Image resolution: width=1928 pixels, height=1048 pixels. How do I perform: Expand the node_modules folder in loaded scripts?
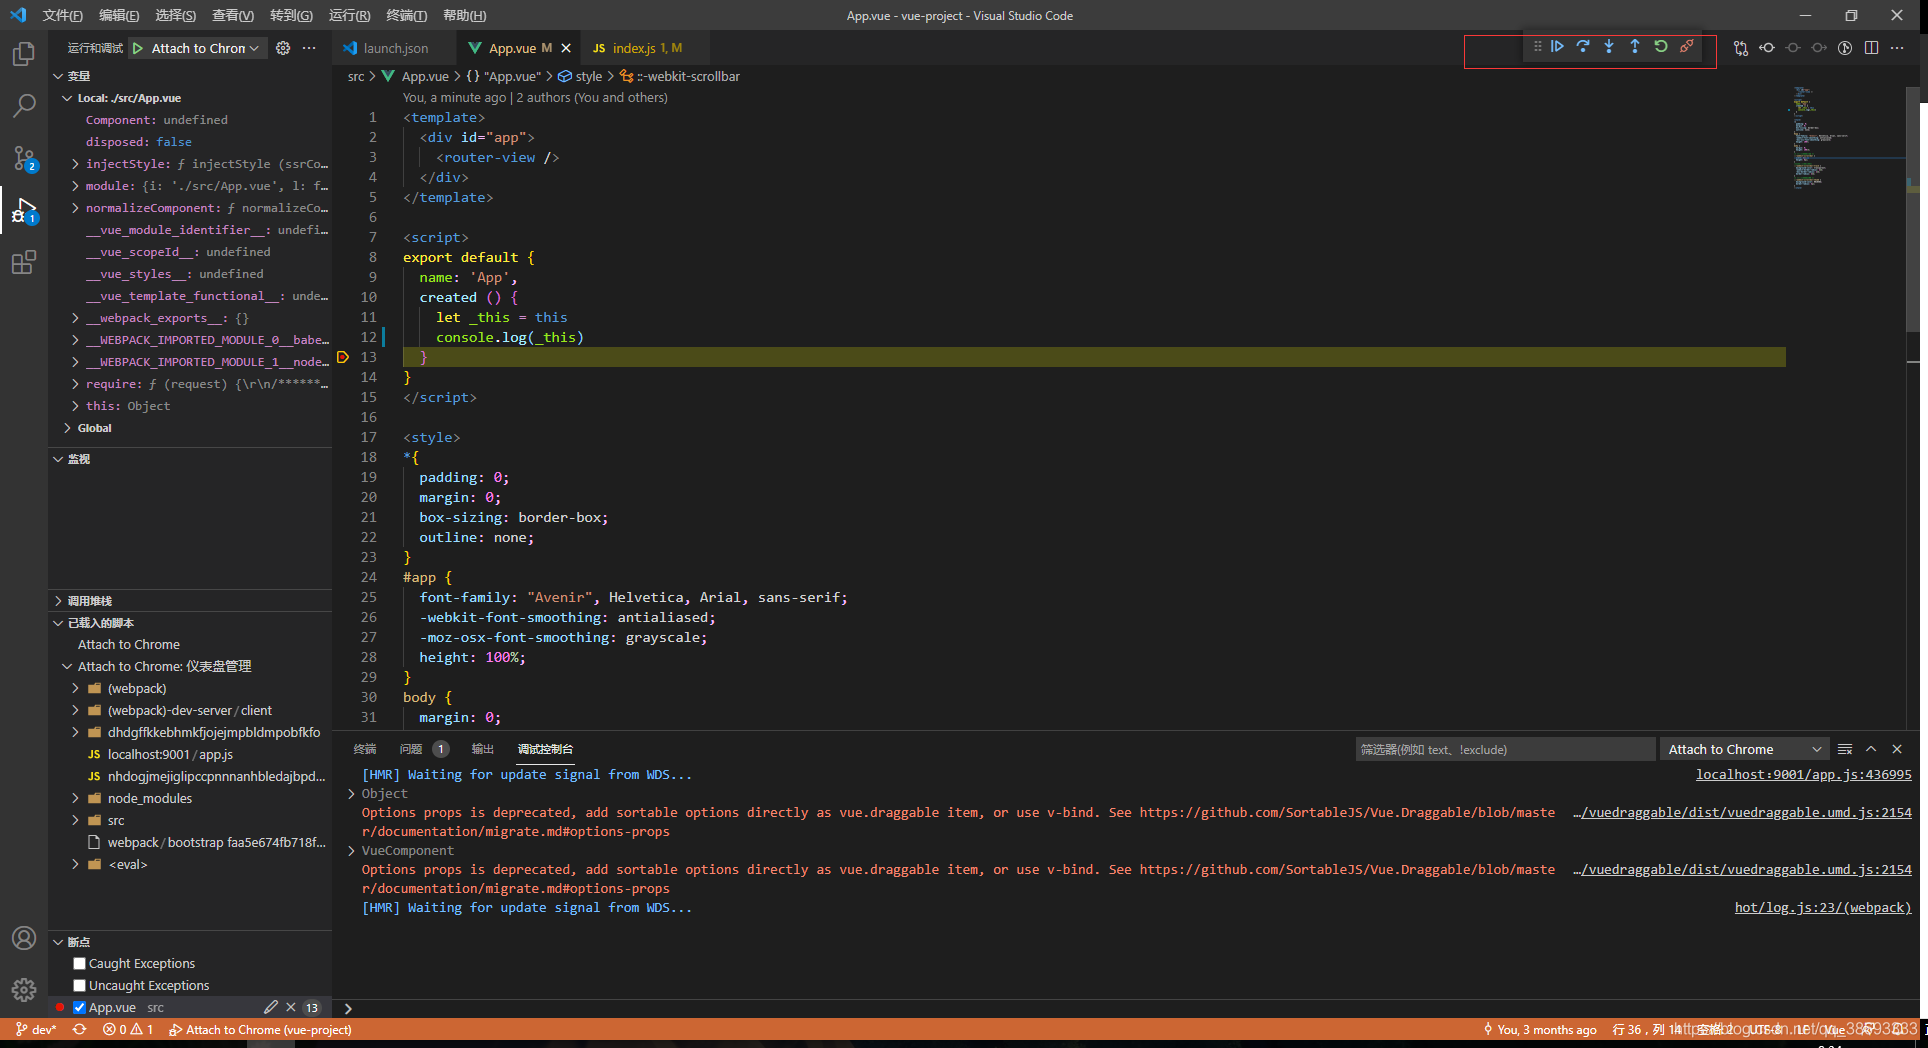75,798
